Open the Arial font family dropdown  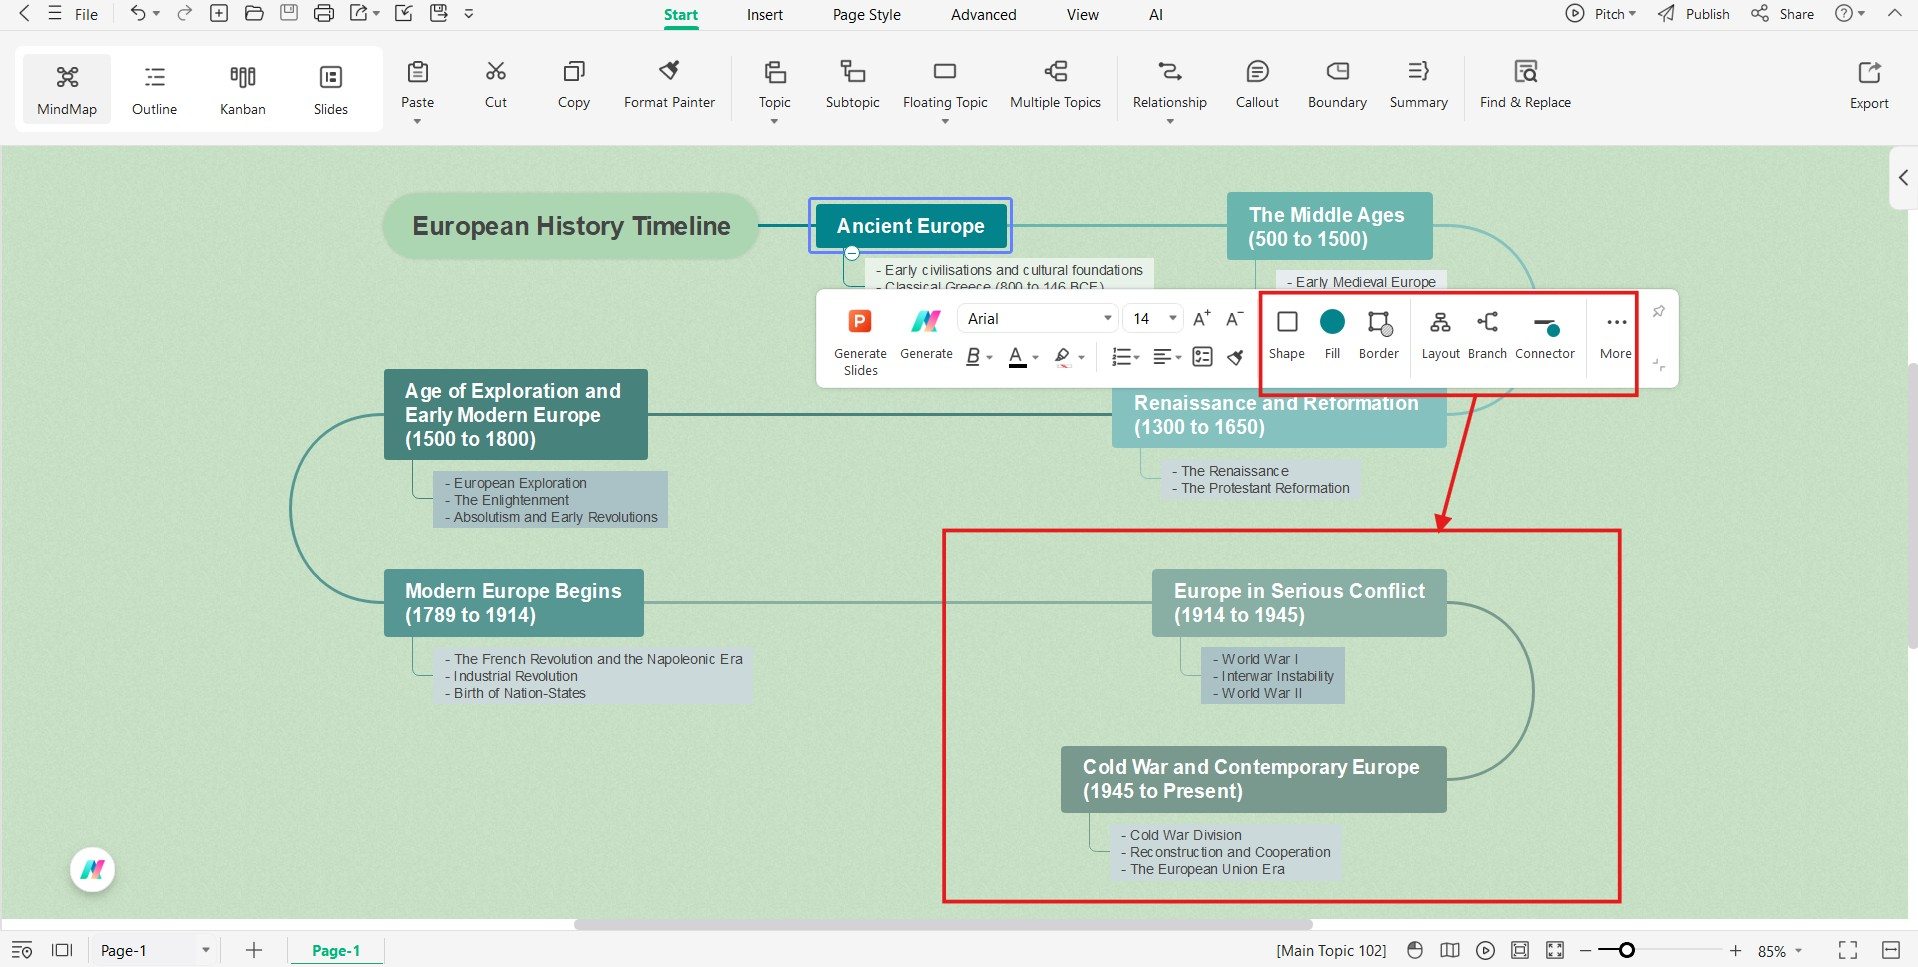1038,318
